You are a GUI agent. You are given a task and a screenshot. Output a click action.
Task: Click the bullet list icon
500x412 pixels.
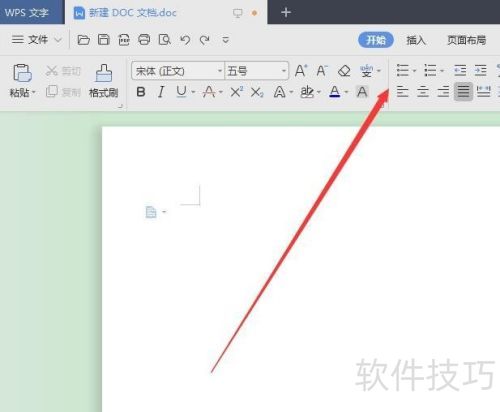tap(403, 71)
